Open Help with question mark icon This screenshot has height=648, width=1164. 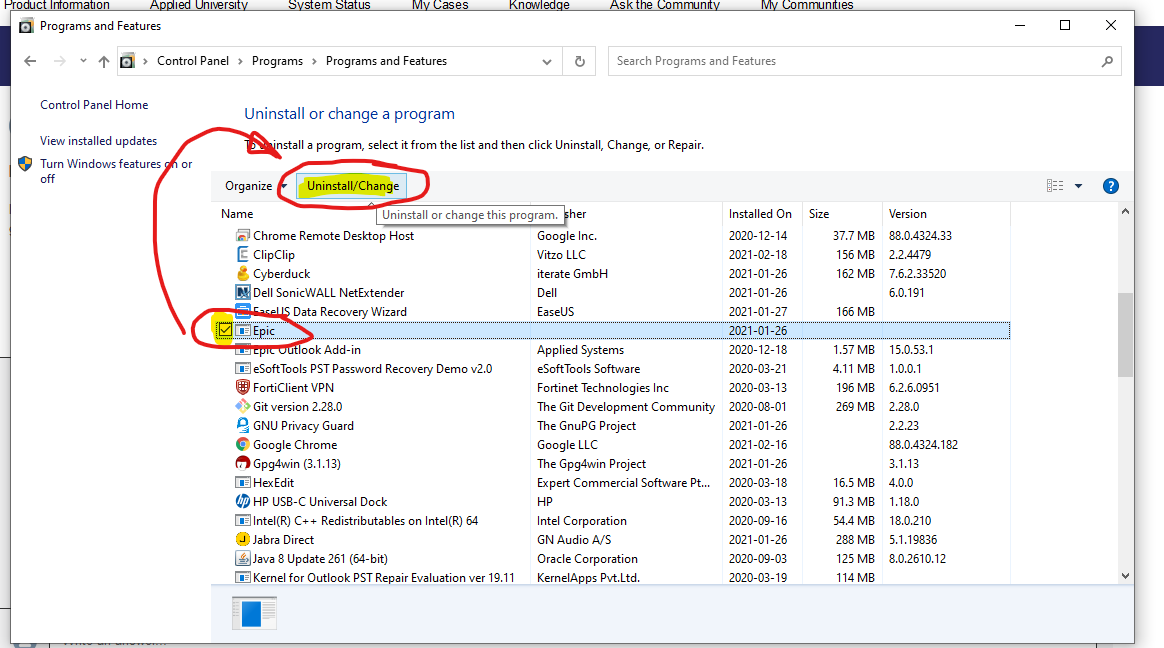(x=1111, y=186)
